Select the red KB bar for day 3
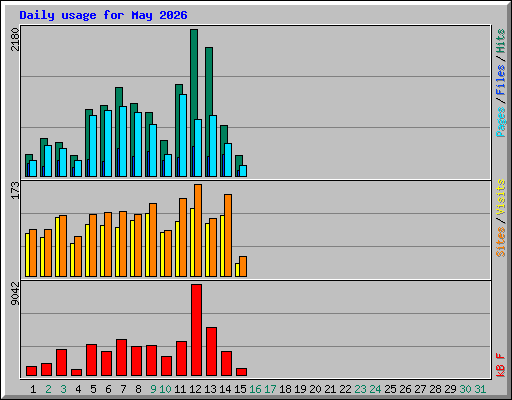The image size is (512, 400). click(x=61, y=363)
